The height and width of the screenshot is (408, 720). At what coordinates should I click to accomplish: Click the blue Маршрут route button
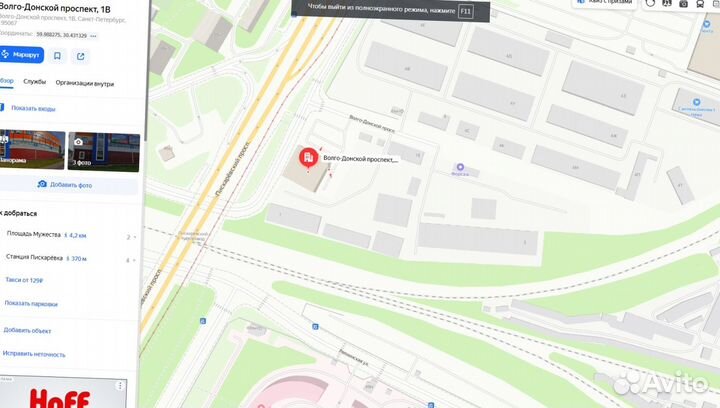point(21,55)
